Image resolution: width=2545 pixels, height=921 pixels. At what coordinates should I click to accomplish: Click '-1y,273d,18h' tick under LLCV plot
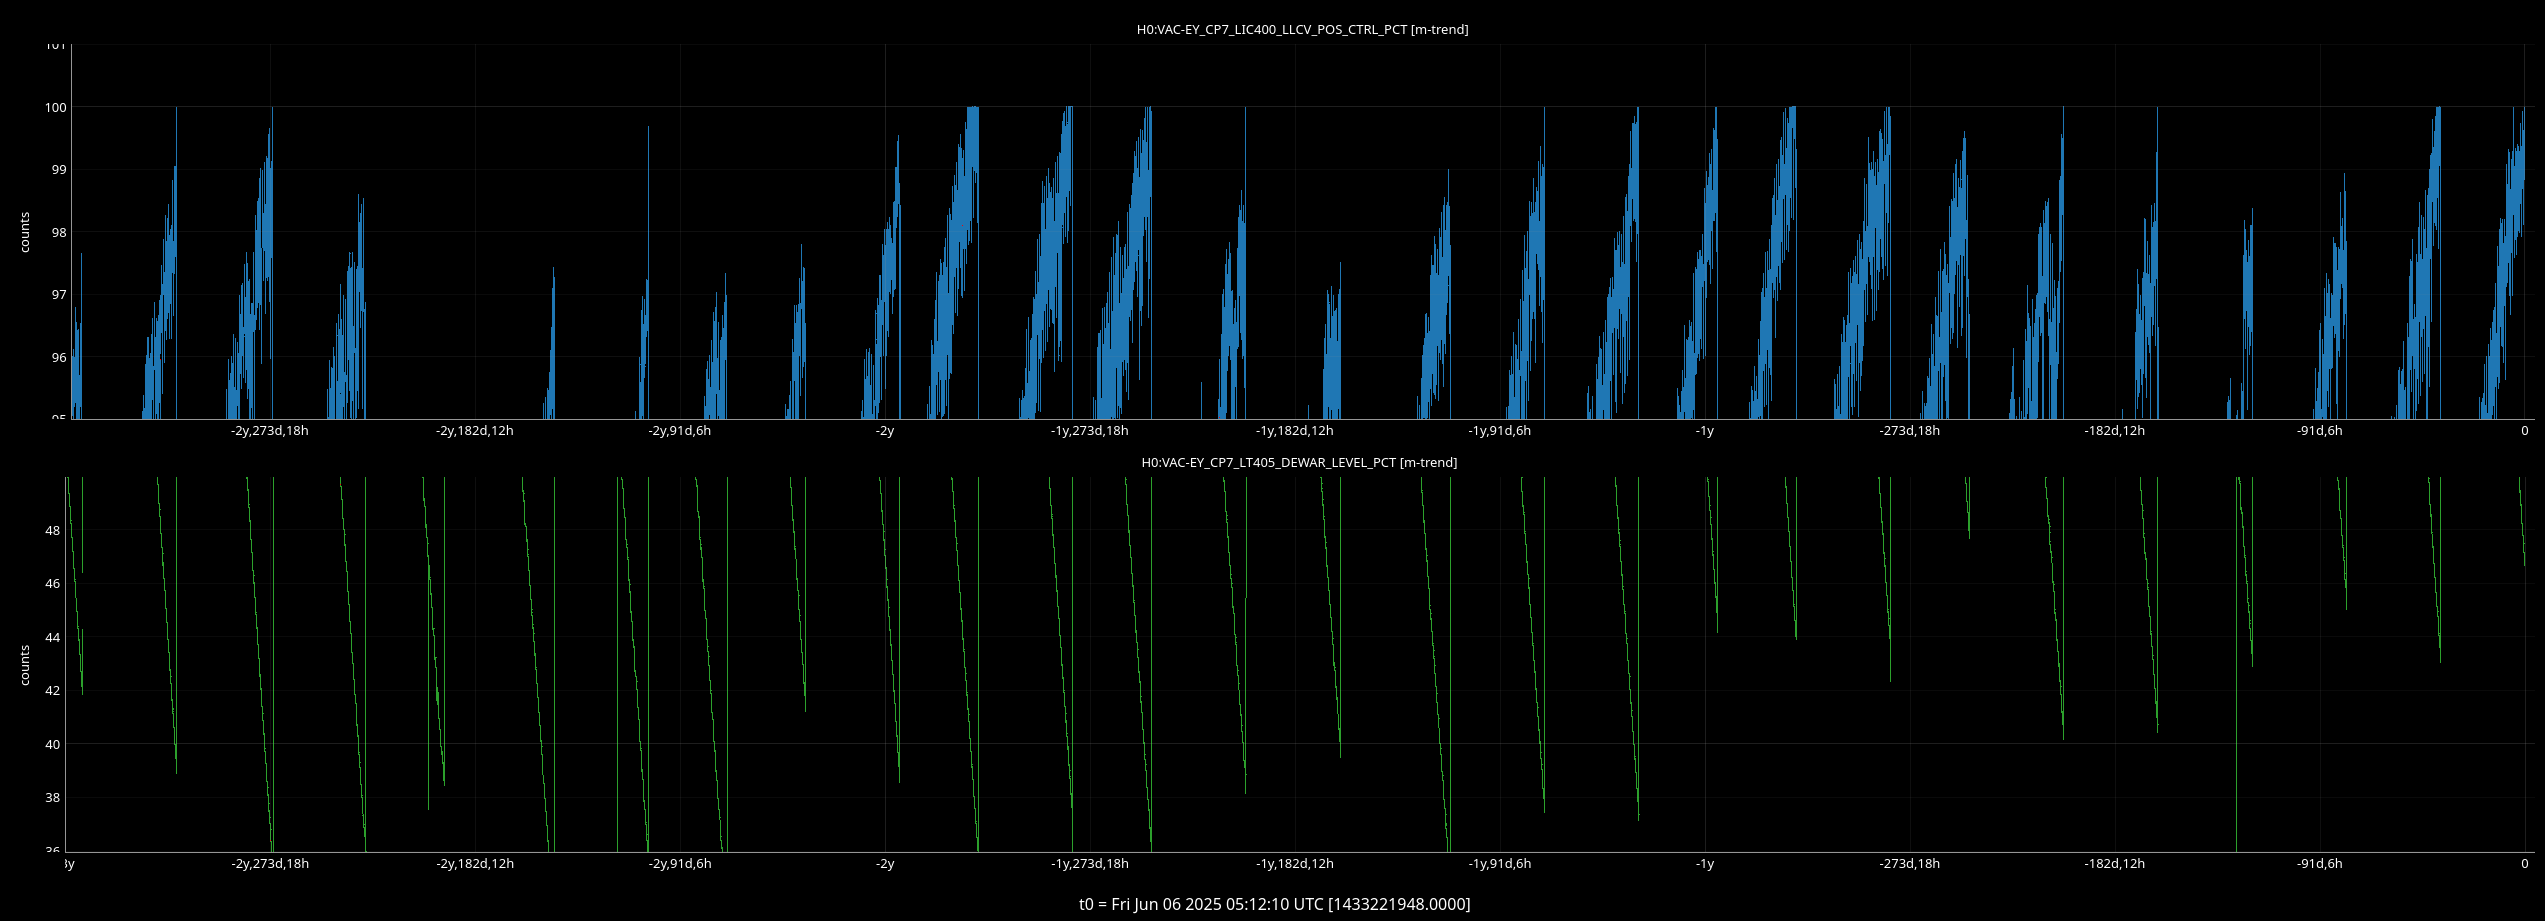point(1090,431)
